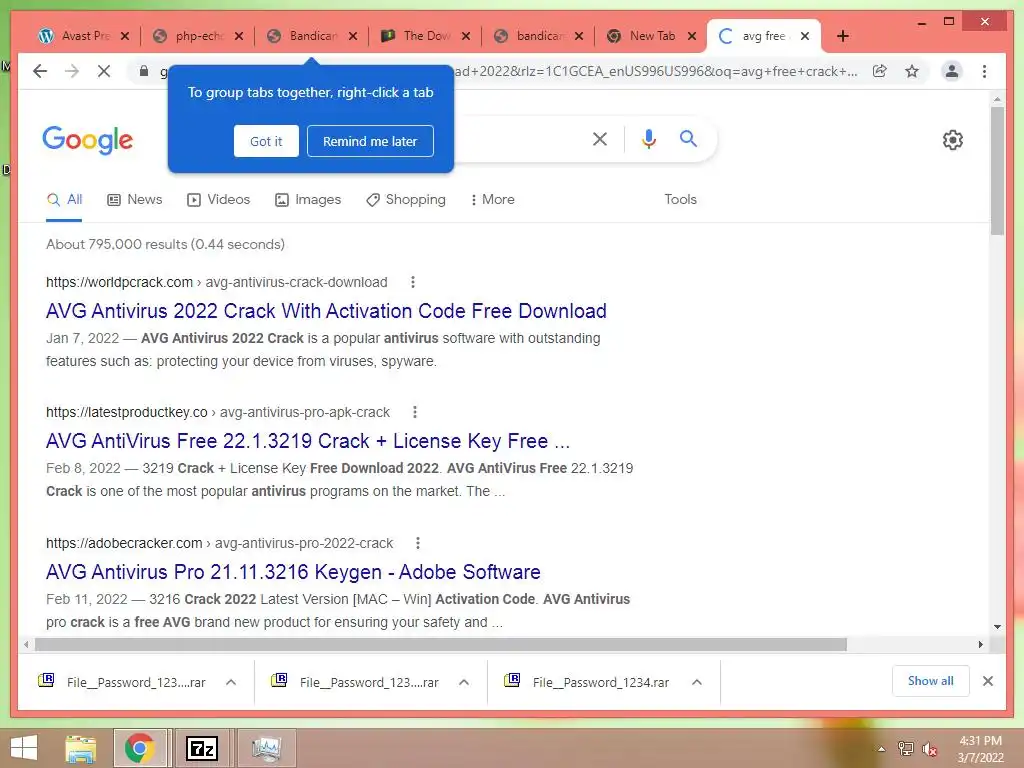The height and width of the screenshot is (768, 1024).
Task: Open the Chrome profile avatar
Action: tap(952, 71)
